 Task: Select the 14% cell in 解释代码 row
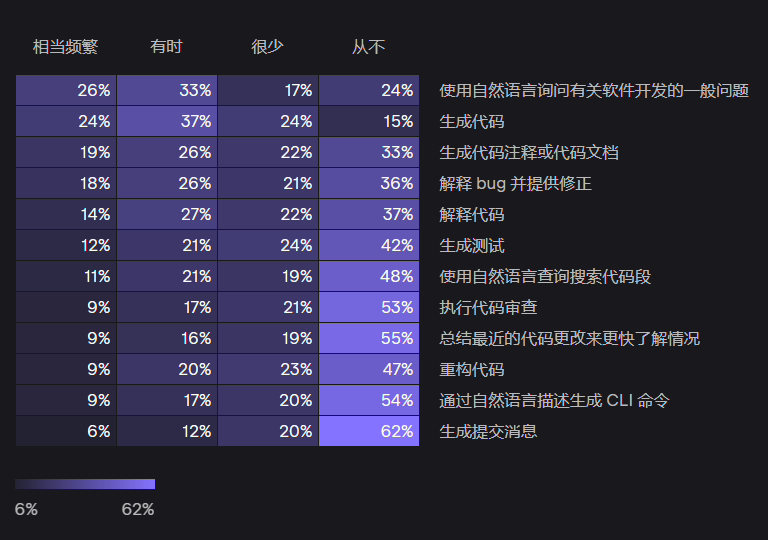click(x=66, y=214)
